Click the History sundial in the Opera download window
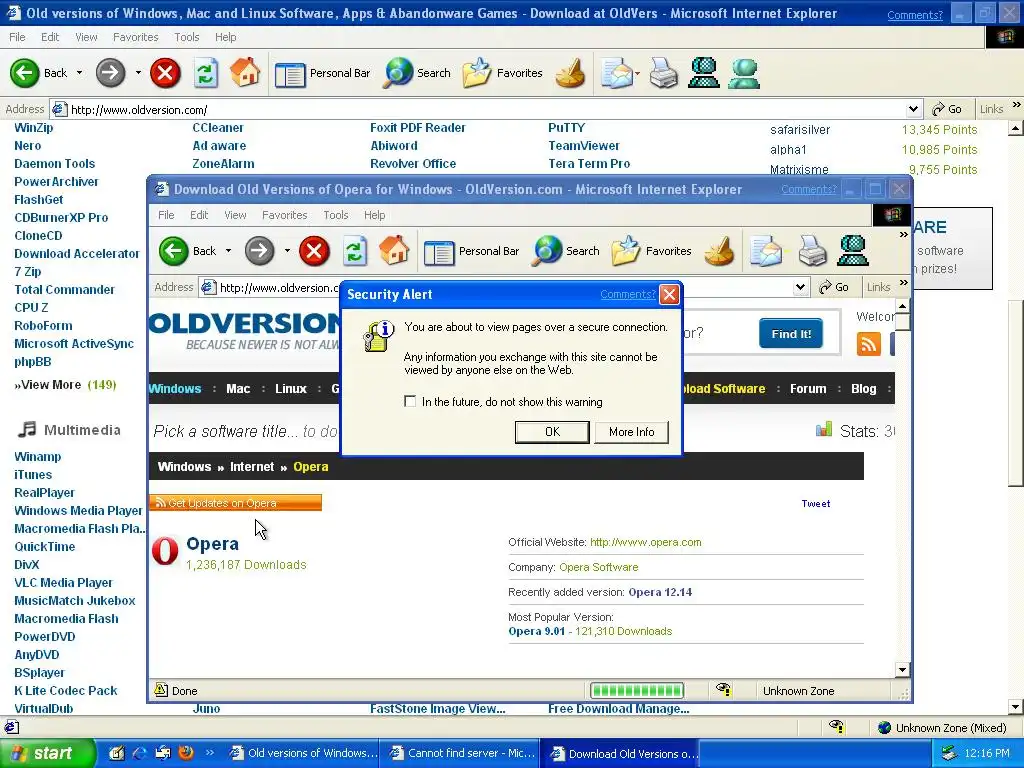The height and width of the screenshot is (768, 1024). [718, 251]
